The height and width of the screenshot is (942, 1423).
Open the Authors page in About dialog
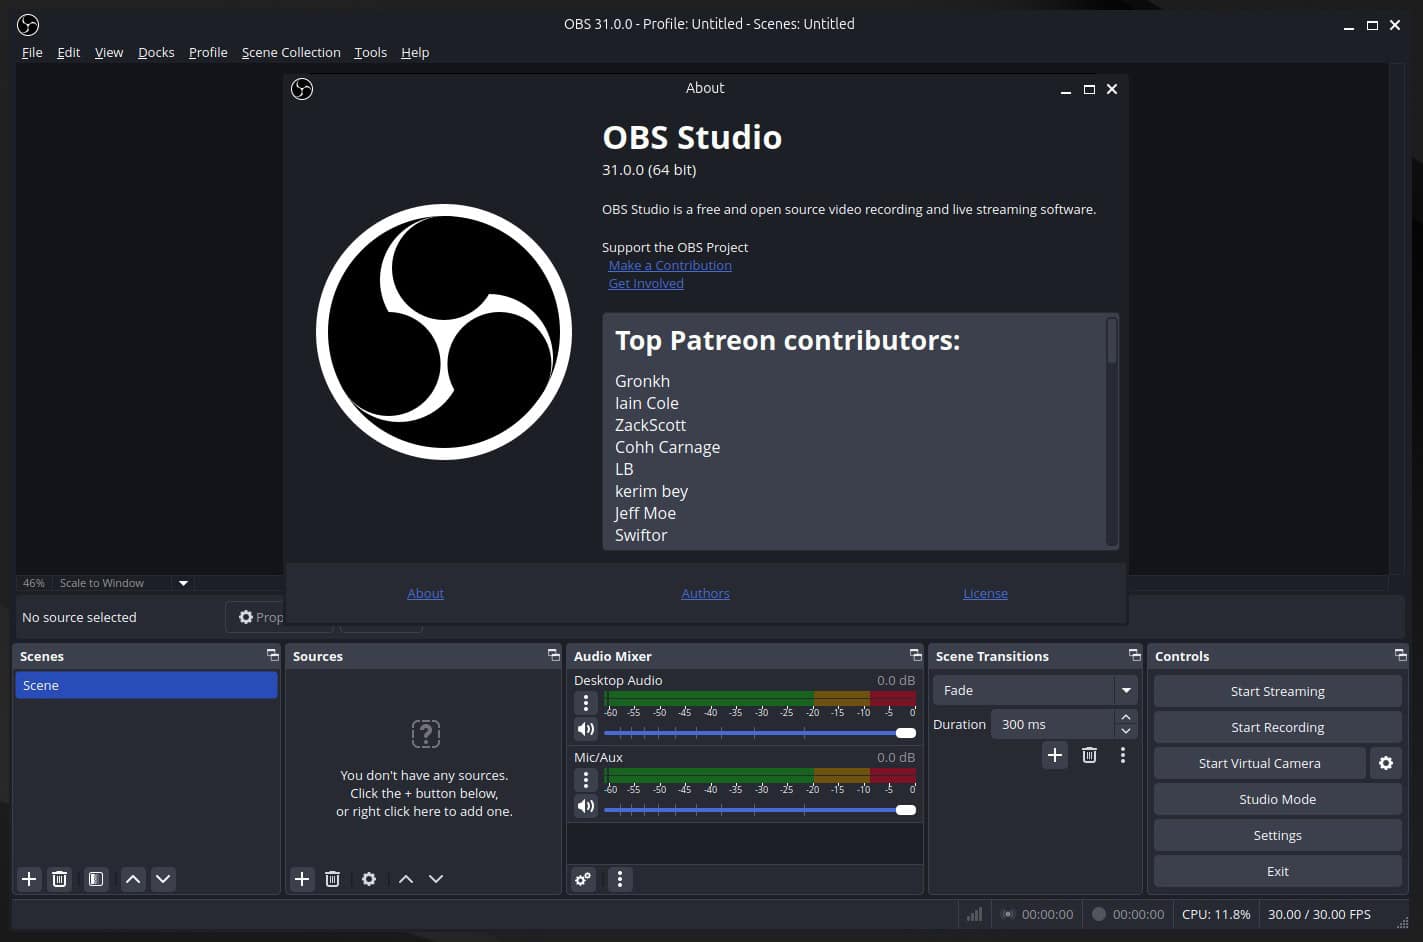pyautogui.click(x=704, y=592)
